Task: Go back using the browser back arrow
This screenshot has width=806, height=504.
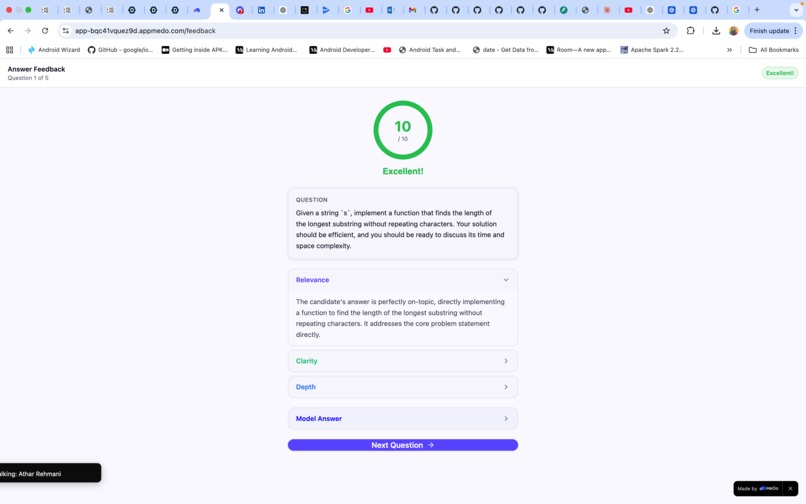Action: coord(11,31)
